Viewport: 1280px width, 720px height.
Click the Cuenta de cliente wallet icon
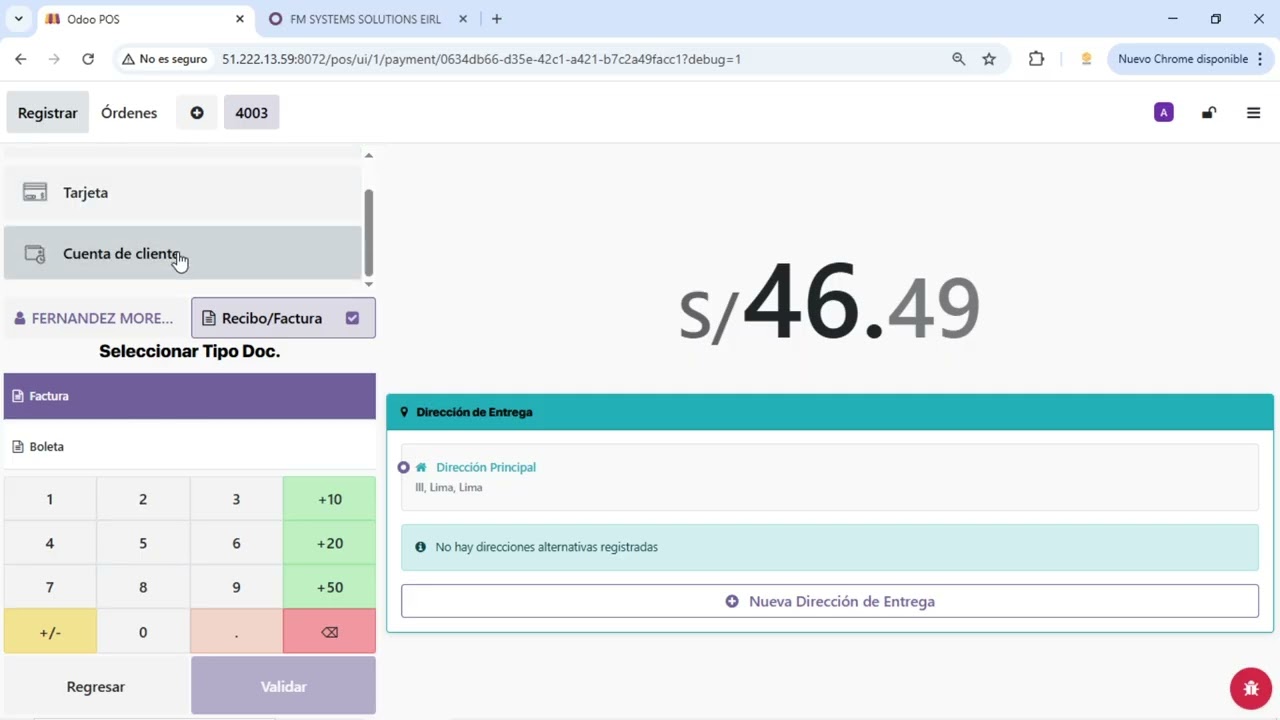pyautogui.click(x=35, y=254)
